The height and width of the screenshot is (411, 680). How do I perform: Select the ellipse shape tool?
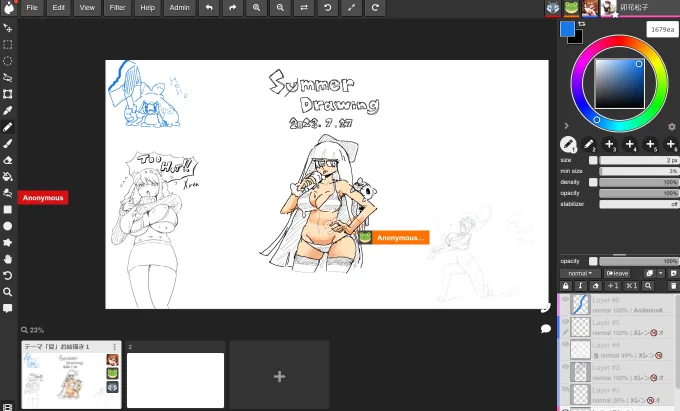pos(7,226)
